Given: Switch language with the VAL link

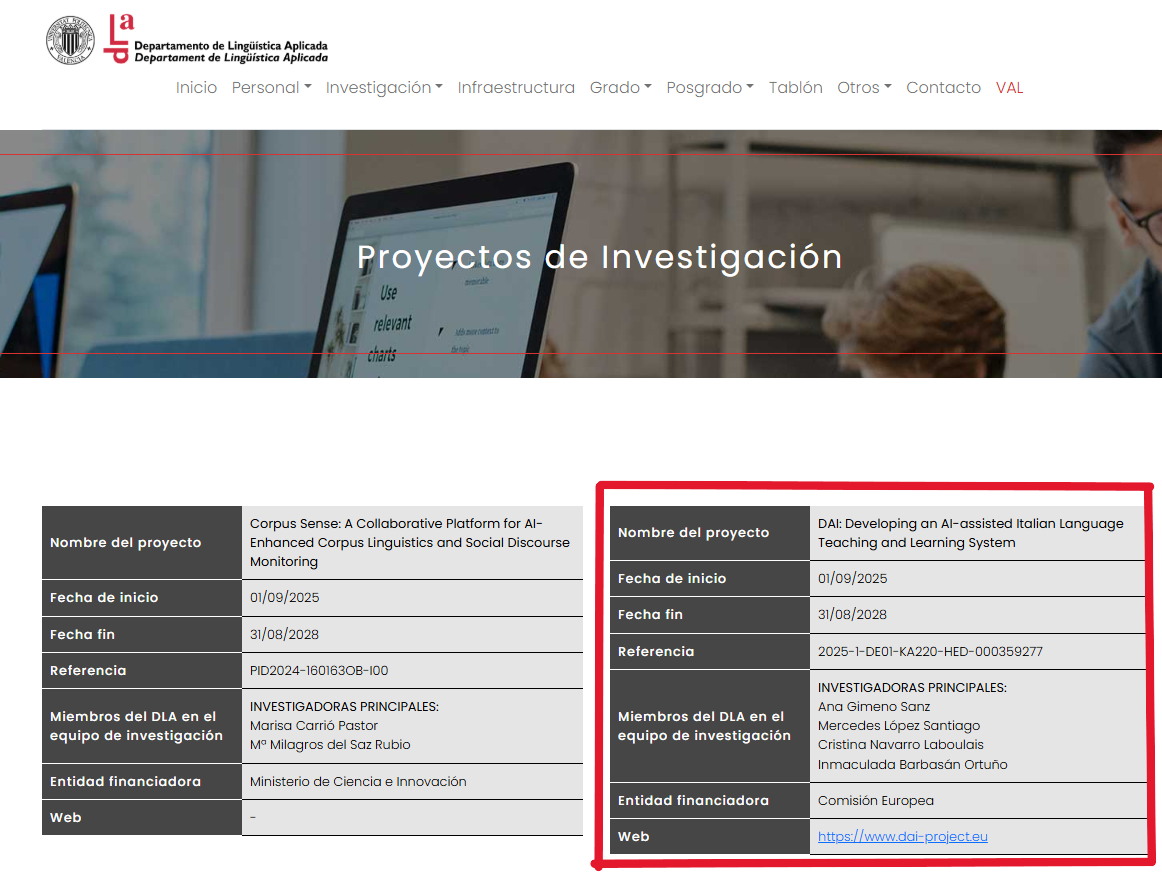Looking at the screenshot, I should tap(1009, 88).
